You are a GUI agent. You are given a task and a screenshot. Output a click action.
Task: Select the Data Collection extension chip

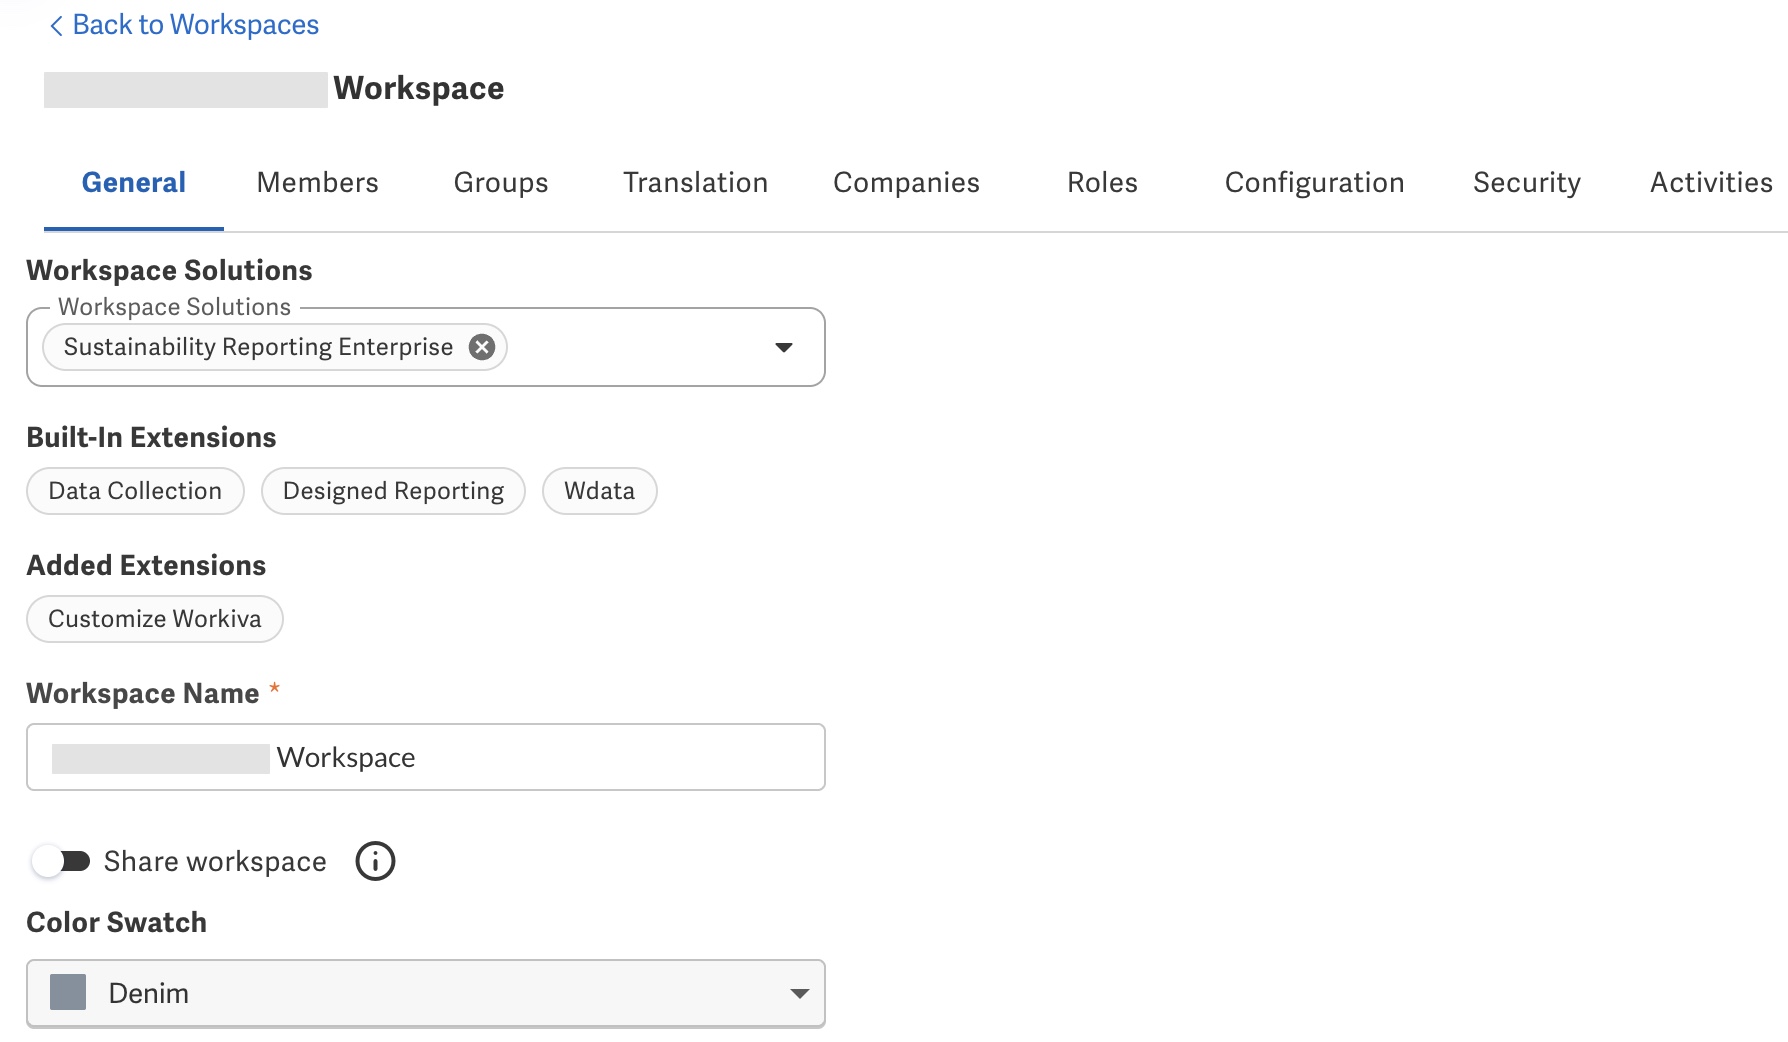(x=135, y=491)
